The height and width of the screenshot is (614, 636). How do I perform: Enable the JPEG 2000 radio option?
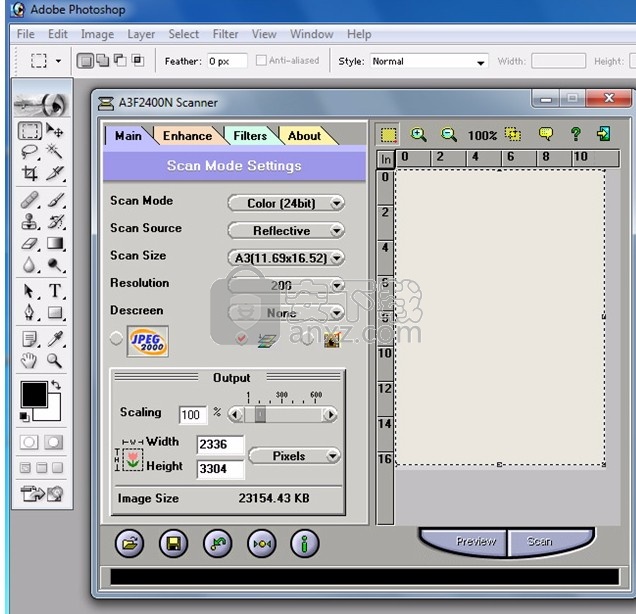(x=116, y=338)
